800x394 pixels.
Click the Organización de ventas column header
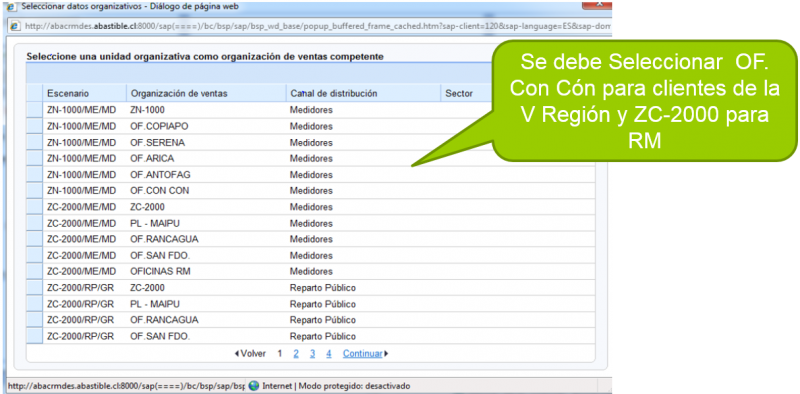pyautogui.click(x=206, y=93)
